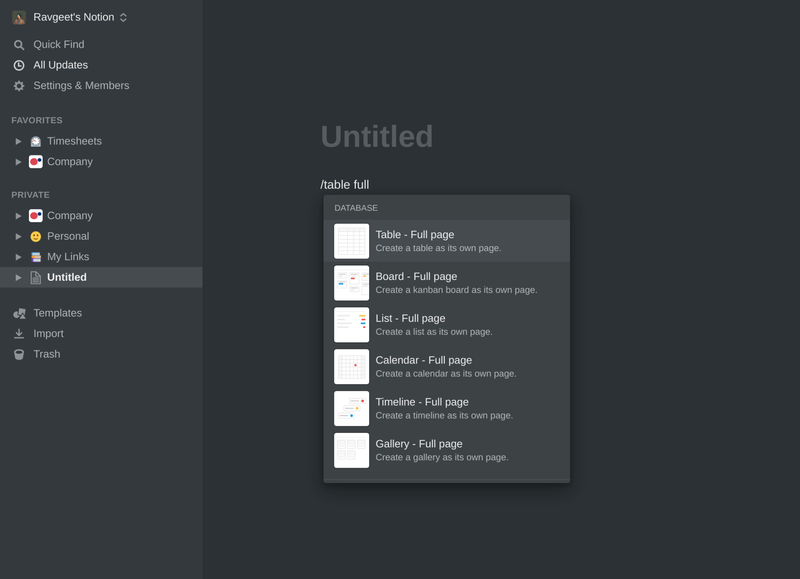Expand the Untitled page in Private

[x=18, y=277]
